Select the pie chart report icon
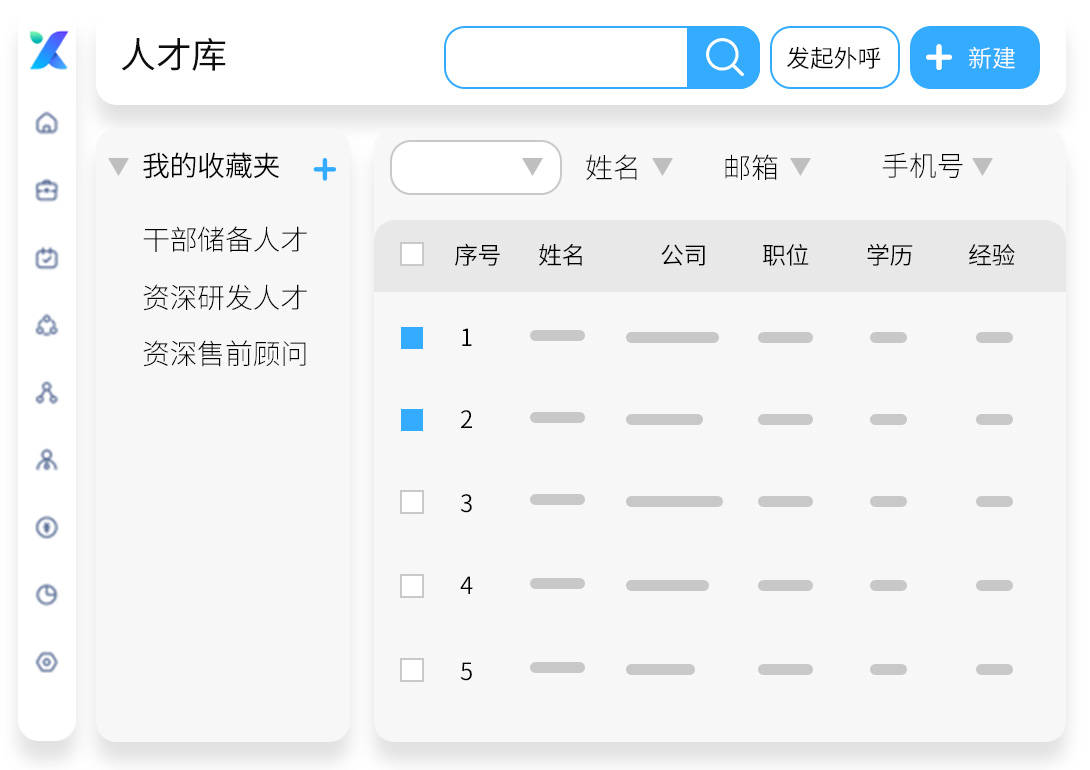The width and height of the screenshot is (1090, 770). [x=47, y=595]
